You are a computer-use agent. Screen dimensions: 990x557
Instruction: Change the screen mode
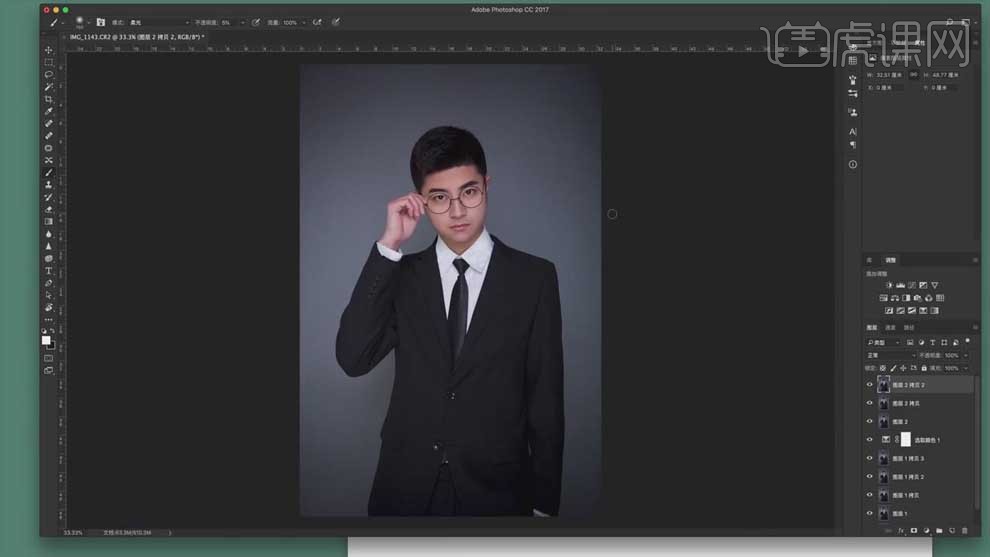(49, 371)
